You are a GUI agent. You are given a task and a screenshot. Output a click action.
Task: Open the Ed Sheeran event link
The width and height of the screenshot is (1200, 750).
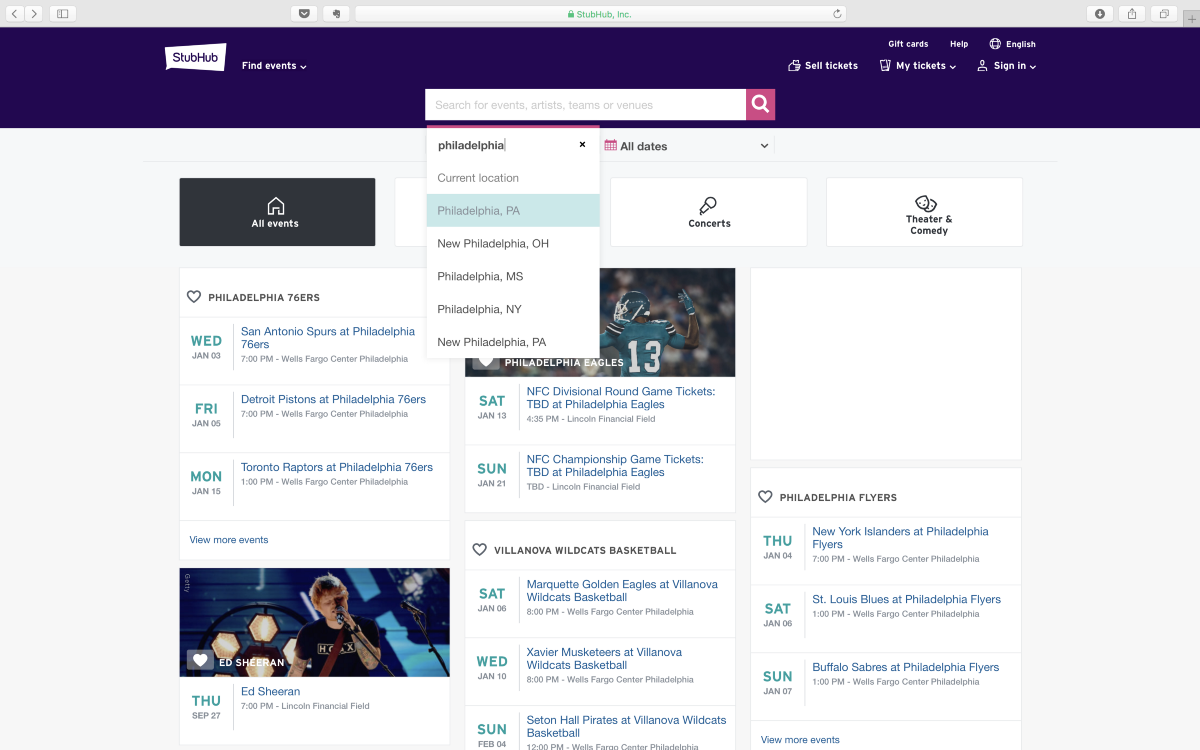pyautogui.click(x=270, y=691)
